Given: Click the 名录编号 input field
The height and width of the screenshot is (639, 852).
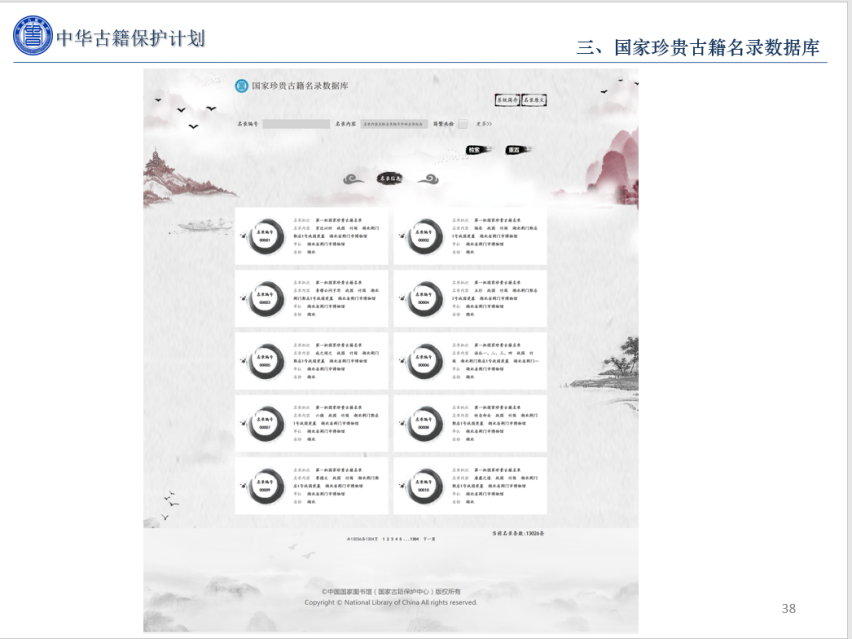Looking at the screenshot, I should point(296,124).
